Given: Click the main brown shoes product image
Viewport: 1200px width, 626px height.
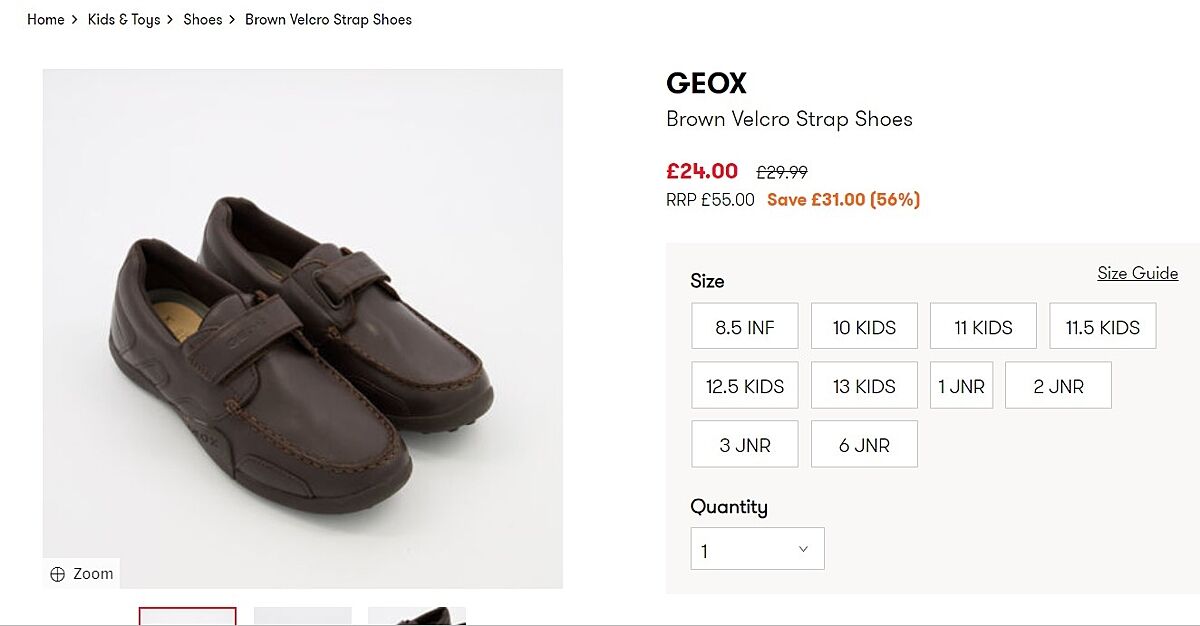Looking at the screenshot, I should click(302, 328).
